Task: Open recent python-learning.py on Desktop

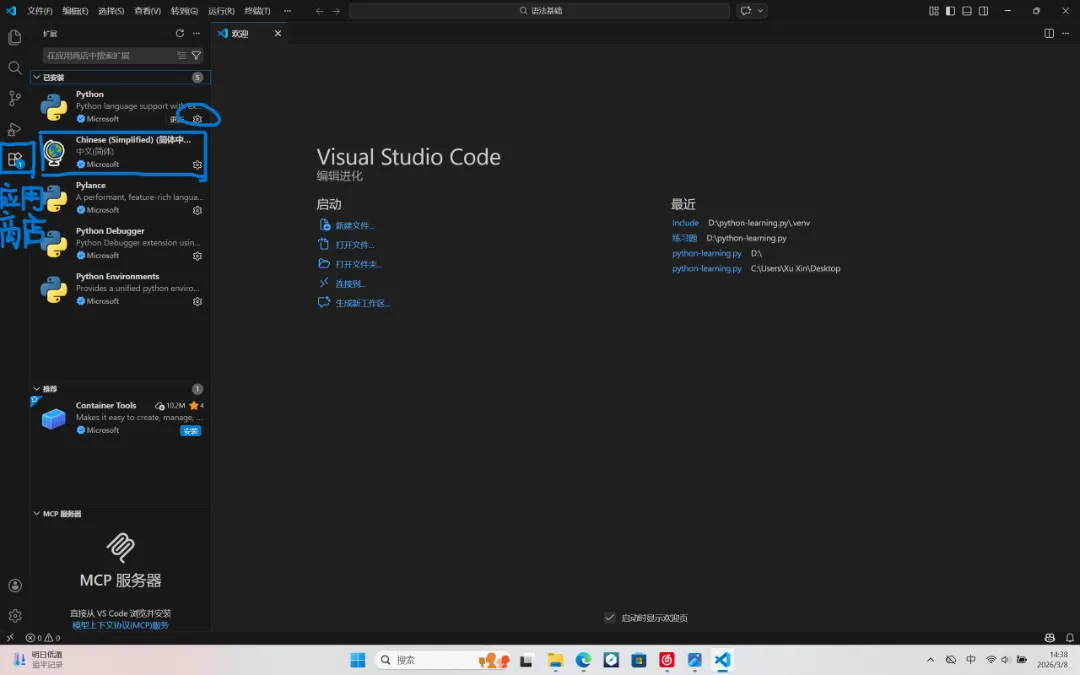Action: (x=707, y=269)
